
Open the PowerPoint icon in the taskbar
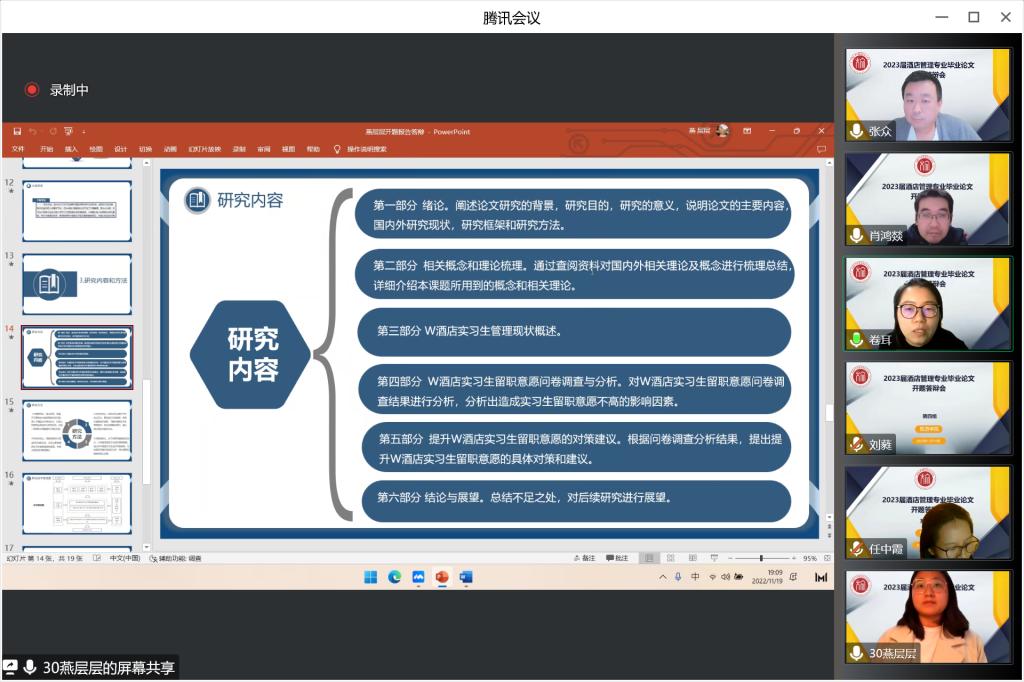click(x=442, y=577)
